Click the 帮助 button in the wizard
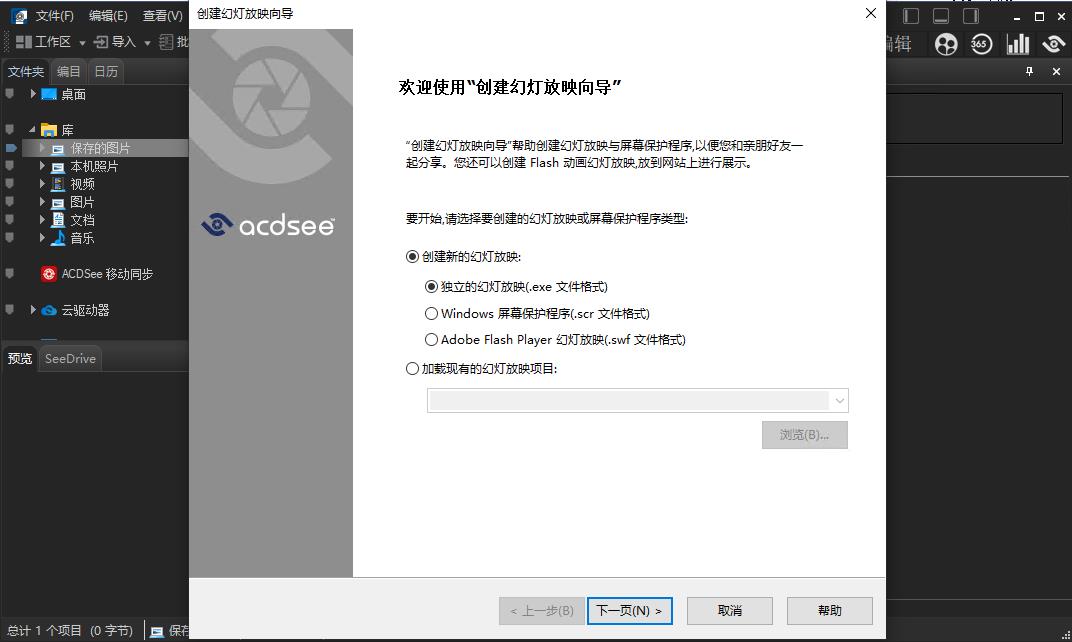The width and height of the screenshot is (1072, 642). 830,610
